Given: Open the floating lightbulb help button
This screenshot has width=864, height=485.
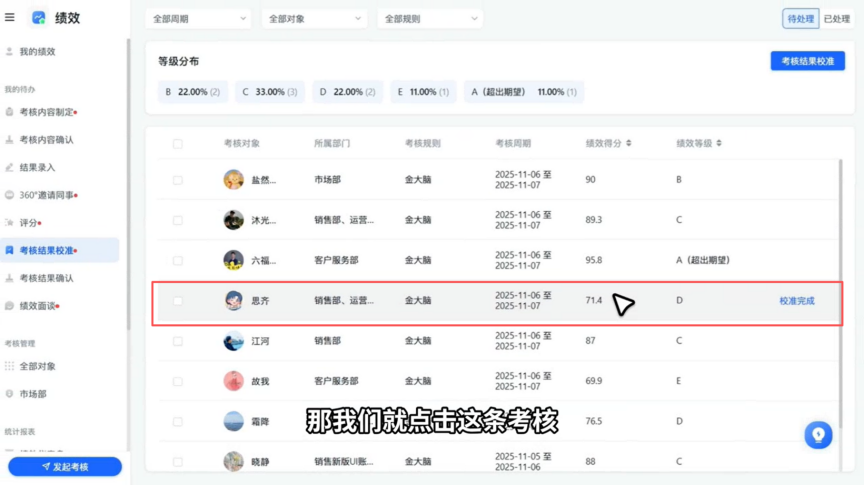Looking at the screenshot, I should tap(818, 435).
